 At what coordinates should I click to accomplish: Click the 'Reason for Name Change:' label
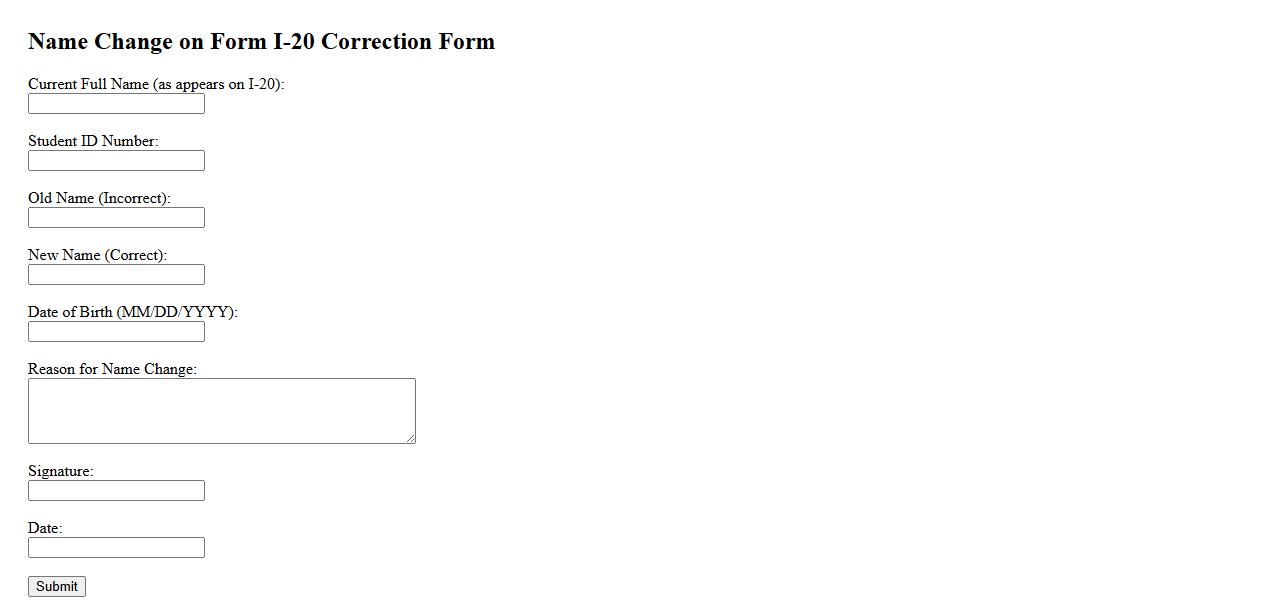coord(112,369)
